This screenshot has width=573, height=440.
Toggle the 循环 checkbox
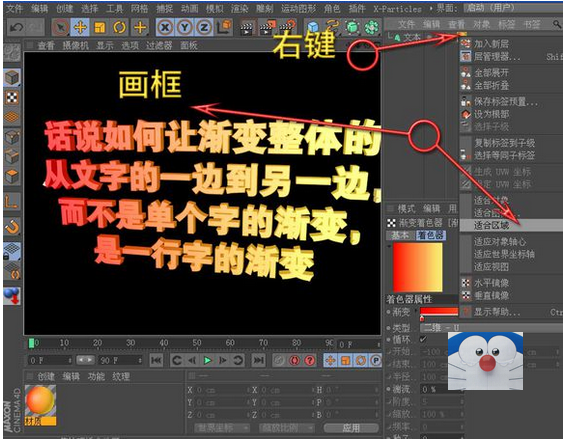coord(423,339)
